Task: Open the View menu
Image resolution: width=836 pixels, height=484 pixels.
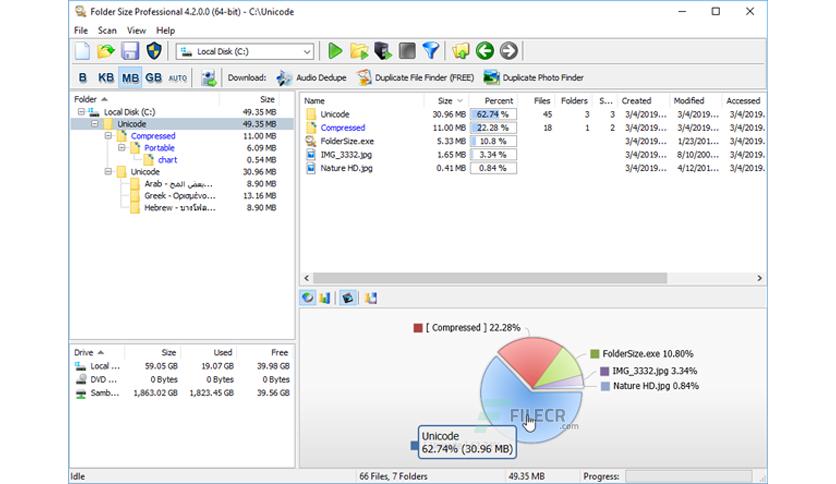Action: [136, 30]
